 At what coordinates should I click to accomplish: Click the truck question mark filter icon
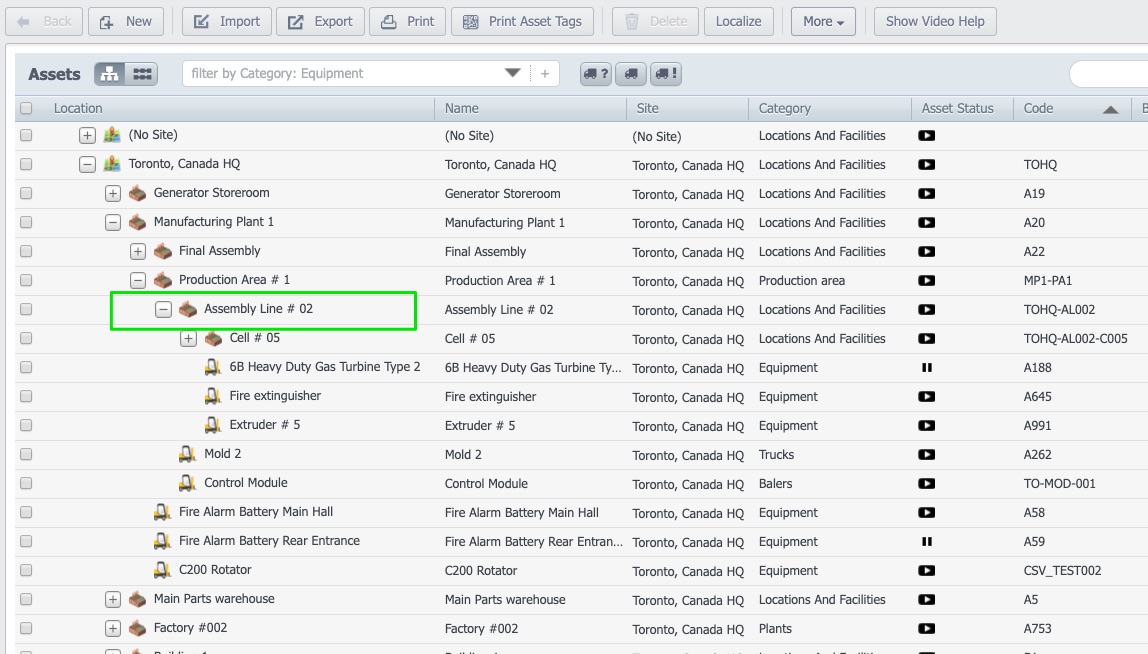click(x=596, y=74)
